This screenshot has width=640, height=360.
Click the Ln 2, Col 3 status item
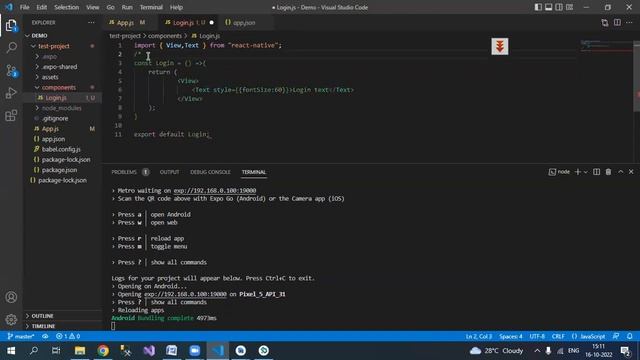pyautogui.click(x=478, y=336)
